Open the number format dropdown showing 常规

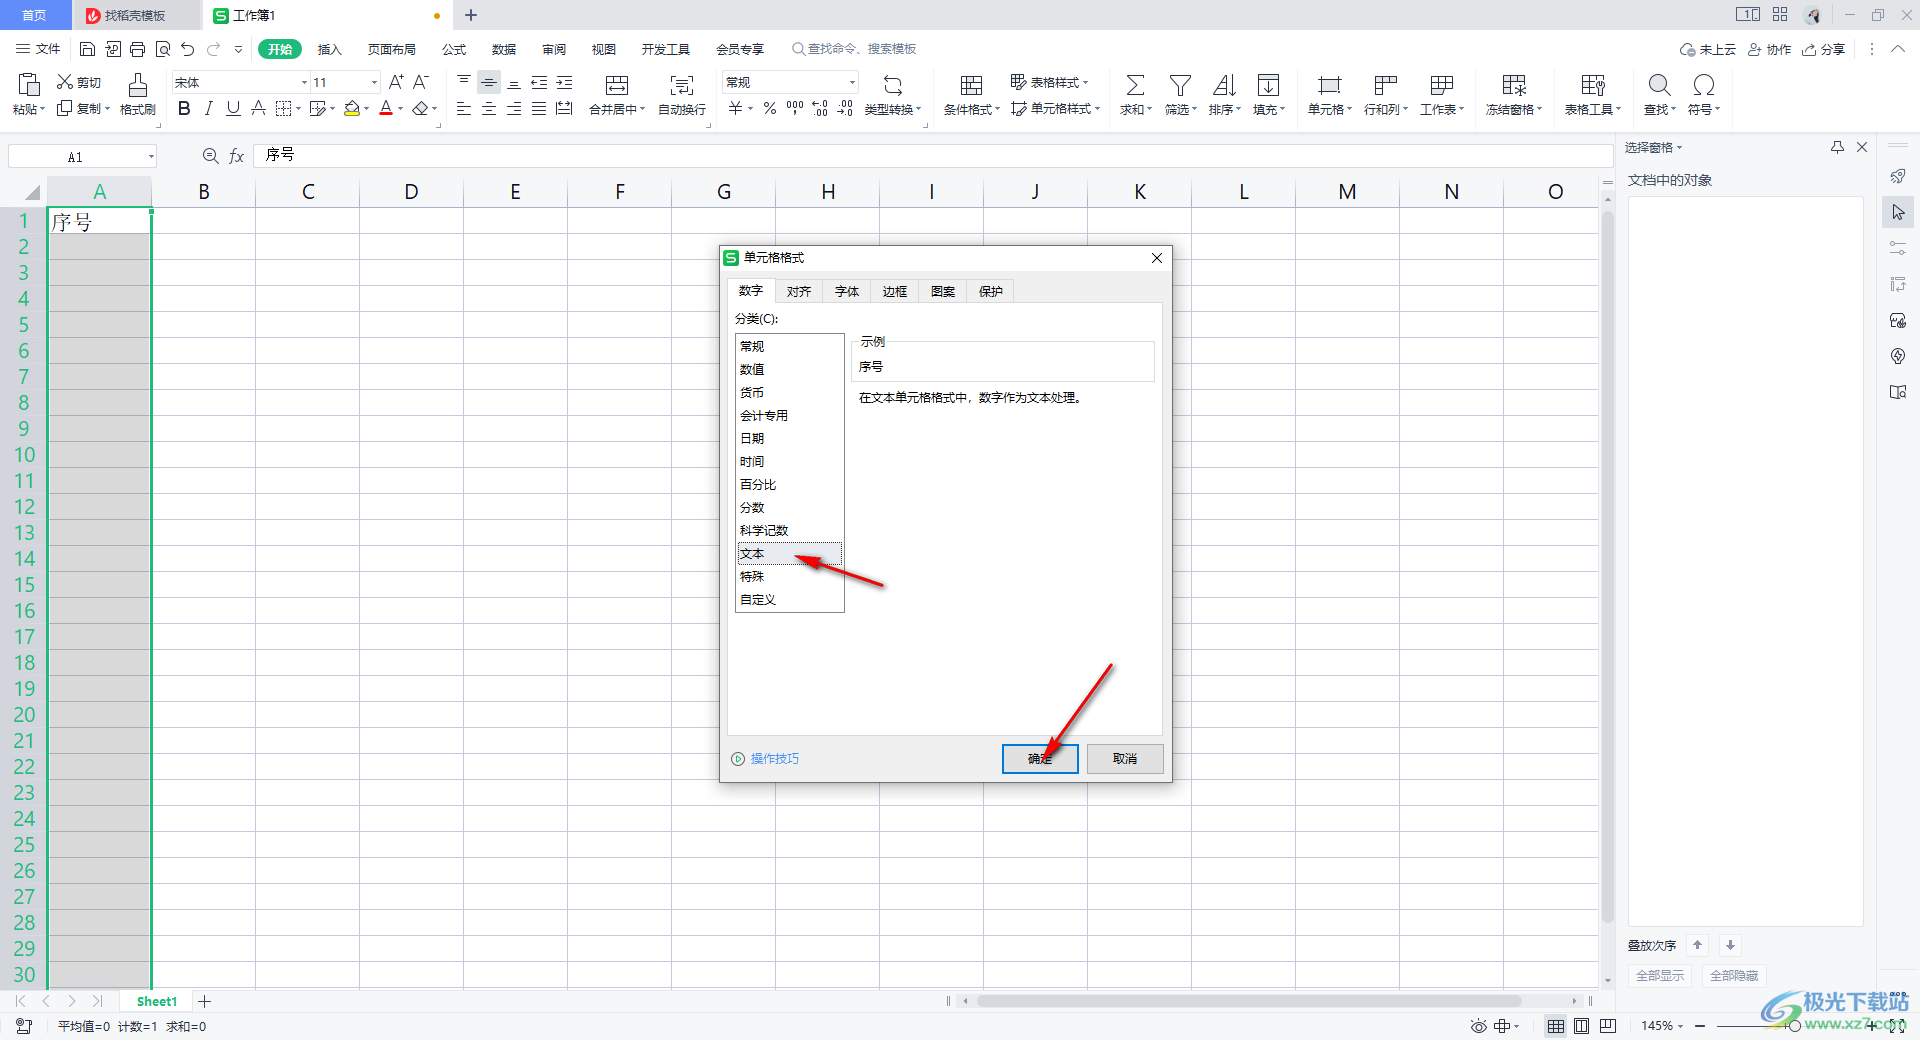click(852, 82)
